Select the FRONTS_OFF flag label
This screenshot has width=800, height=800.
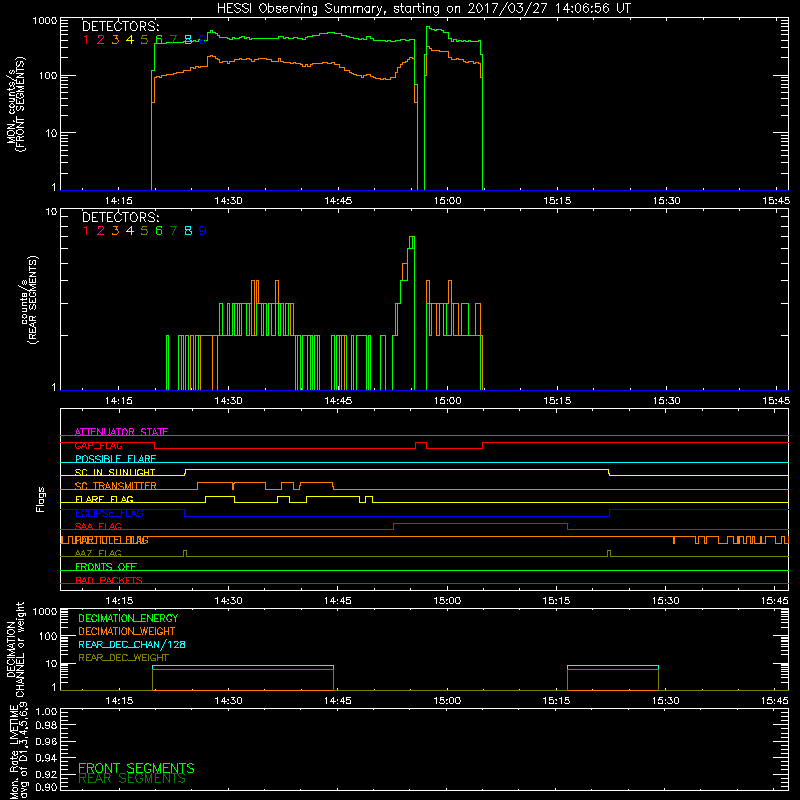tap(106, 567)
